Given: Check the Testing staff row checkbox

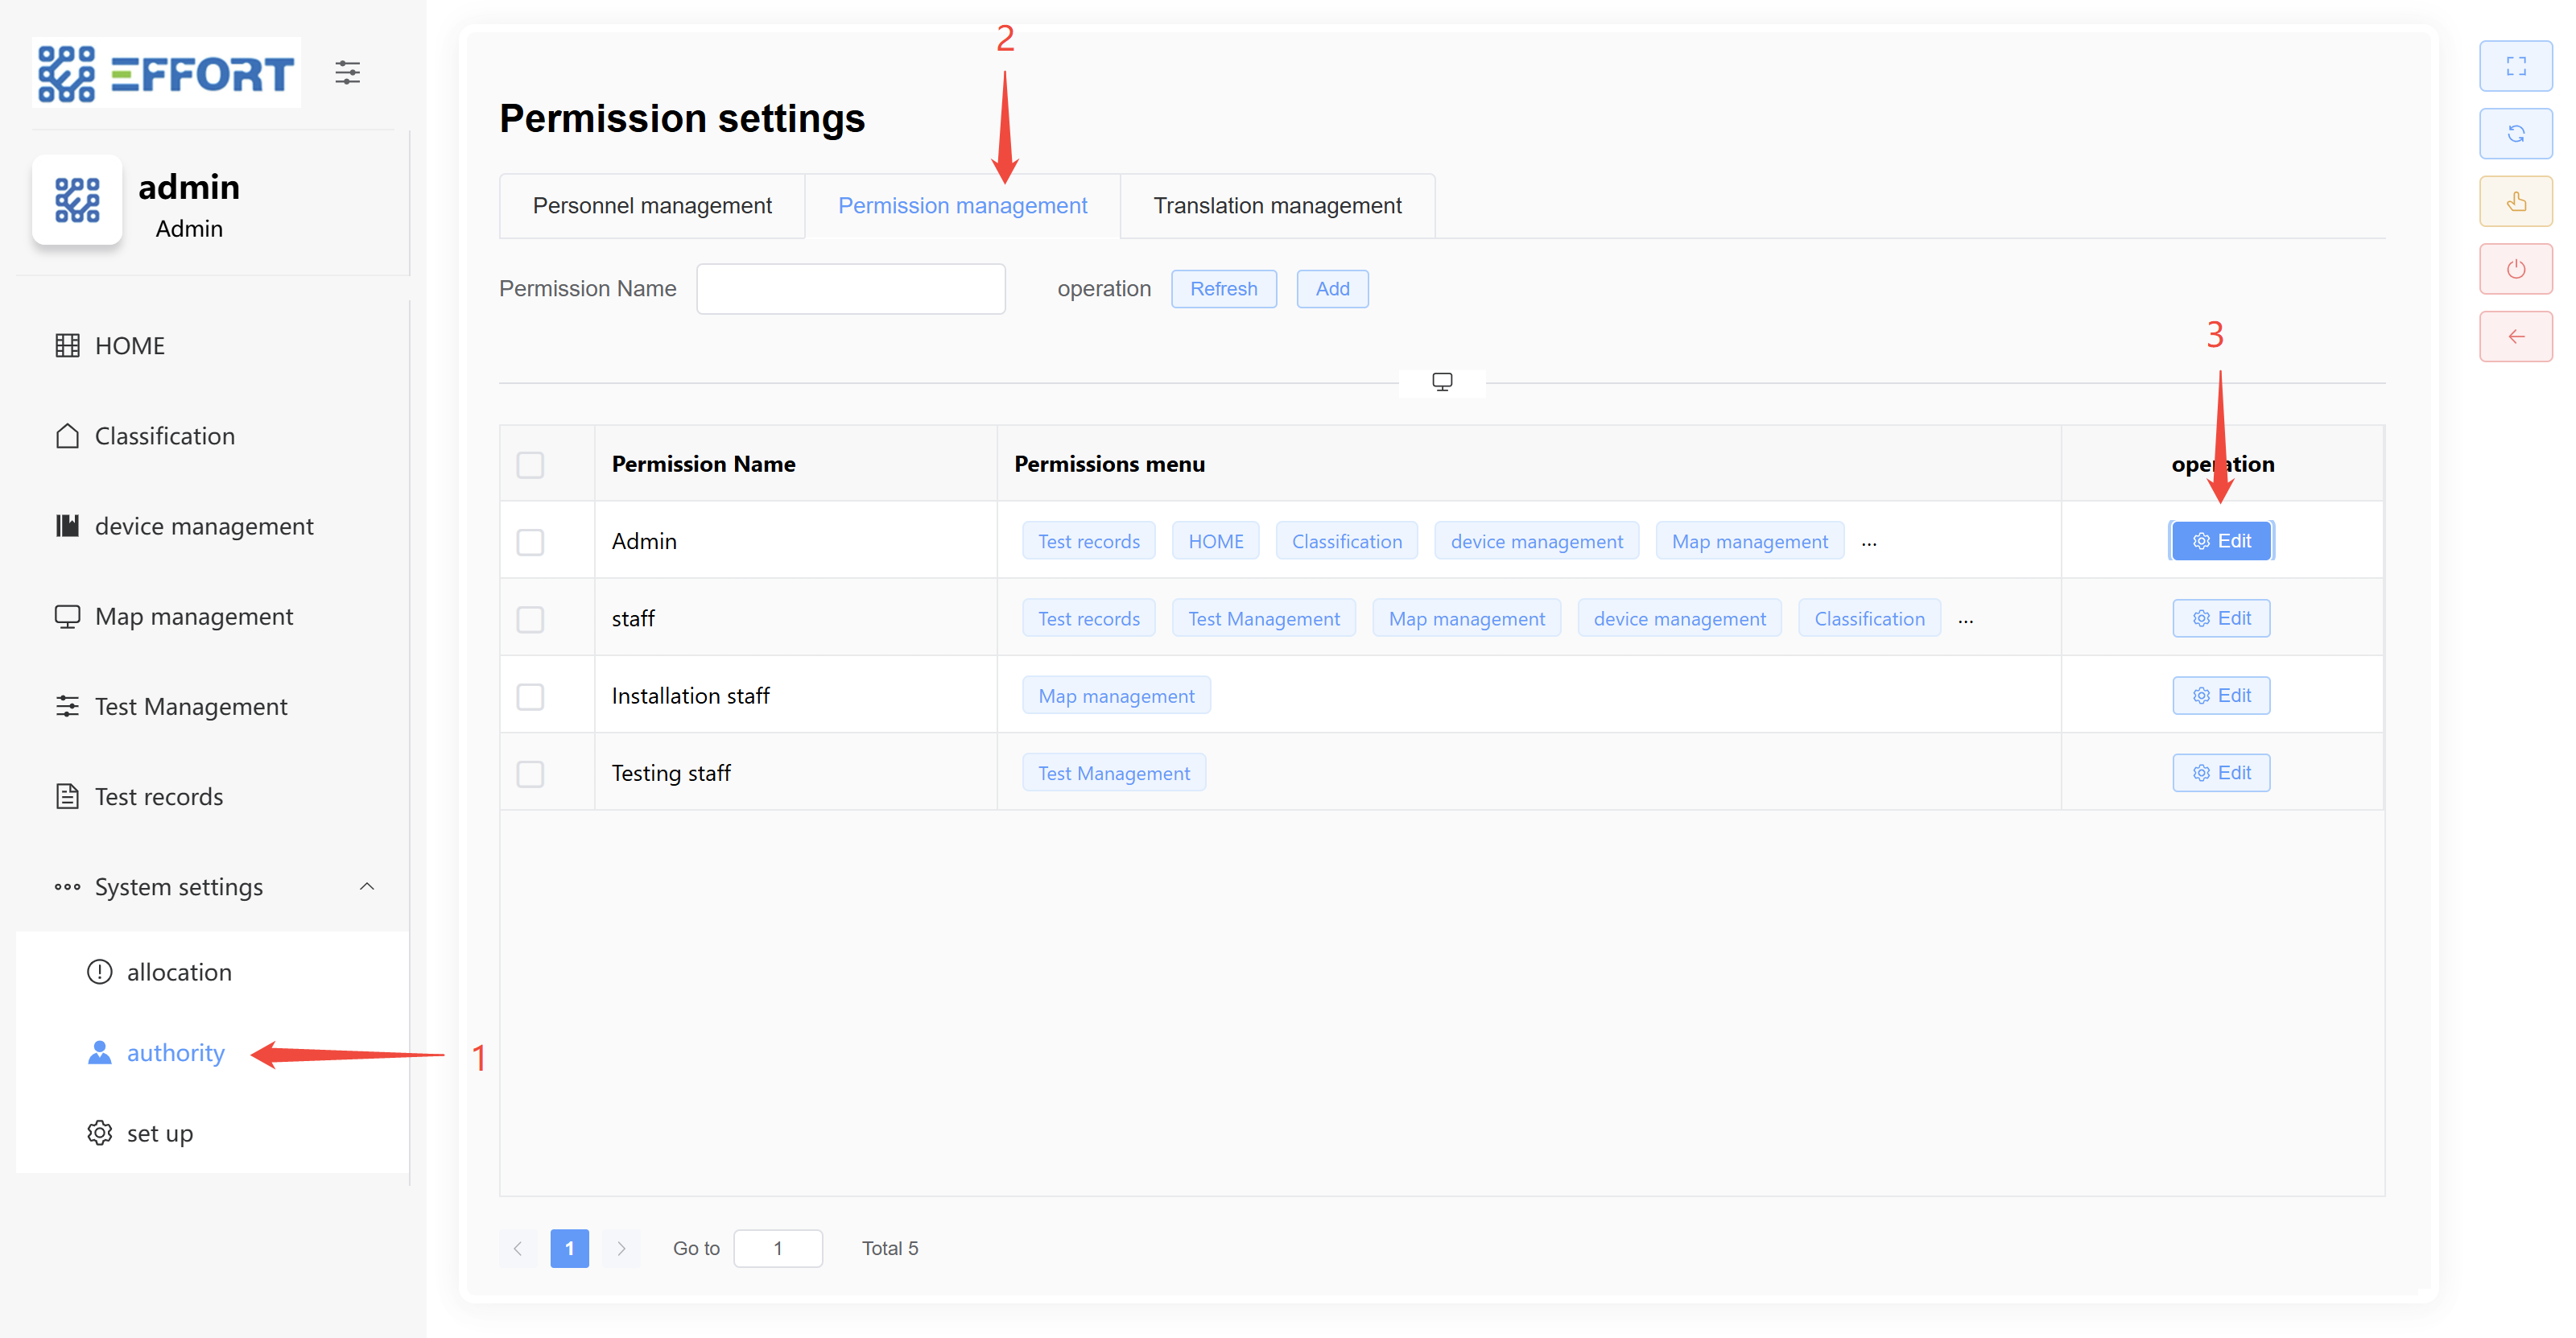Looking at the screenshot, I should pos(530,774).
